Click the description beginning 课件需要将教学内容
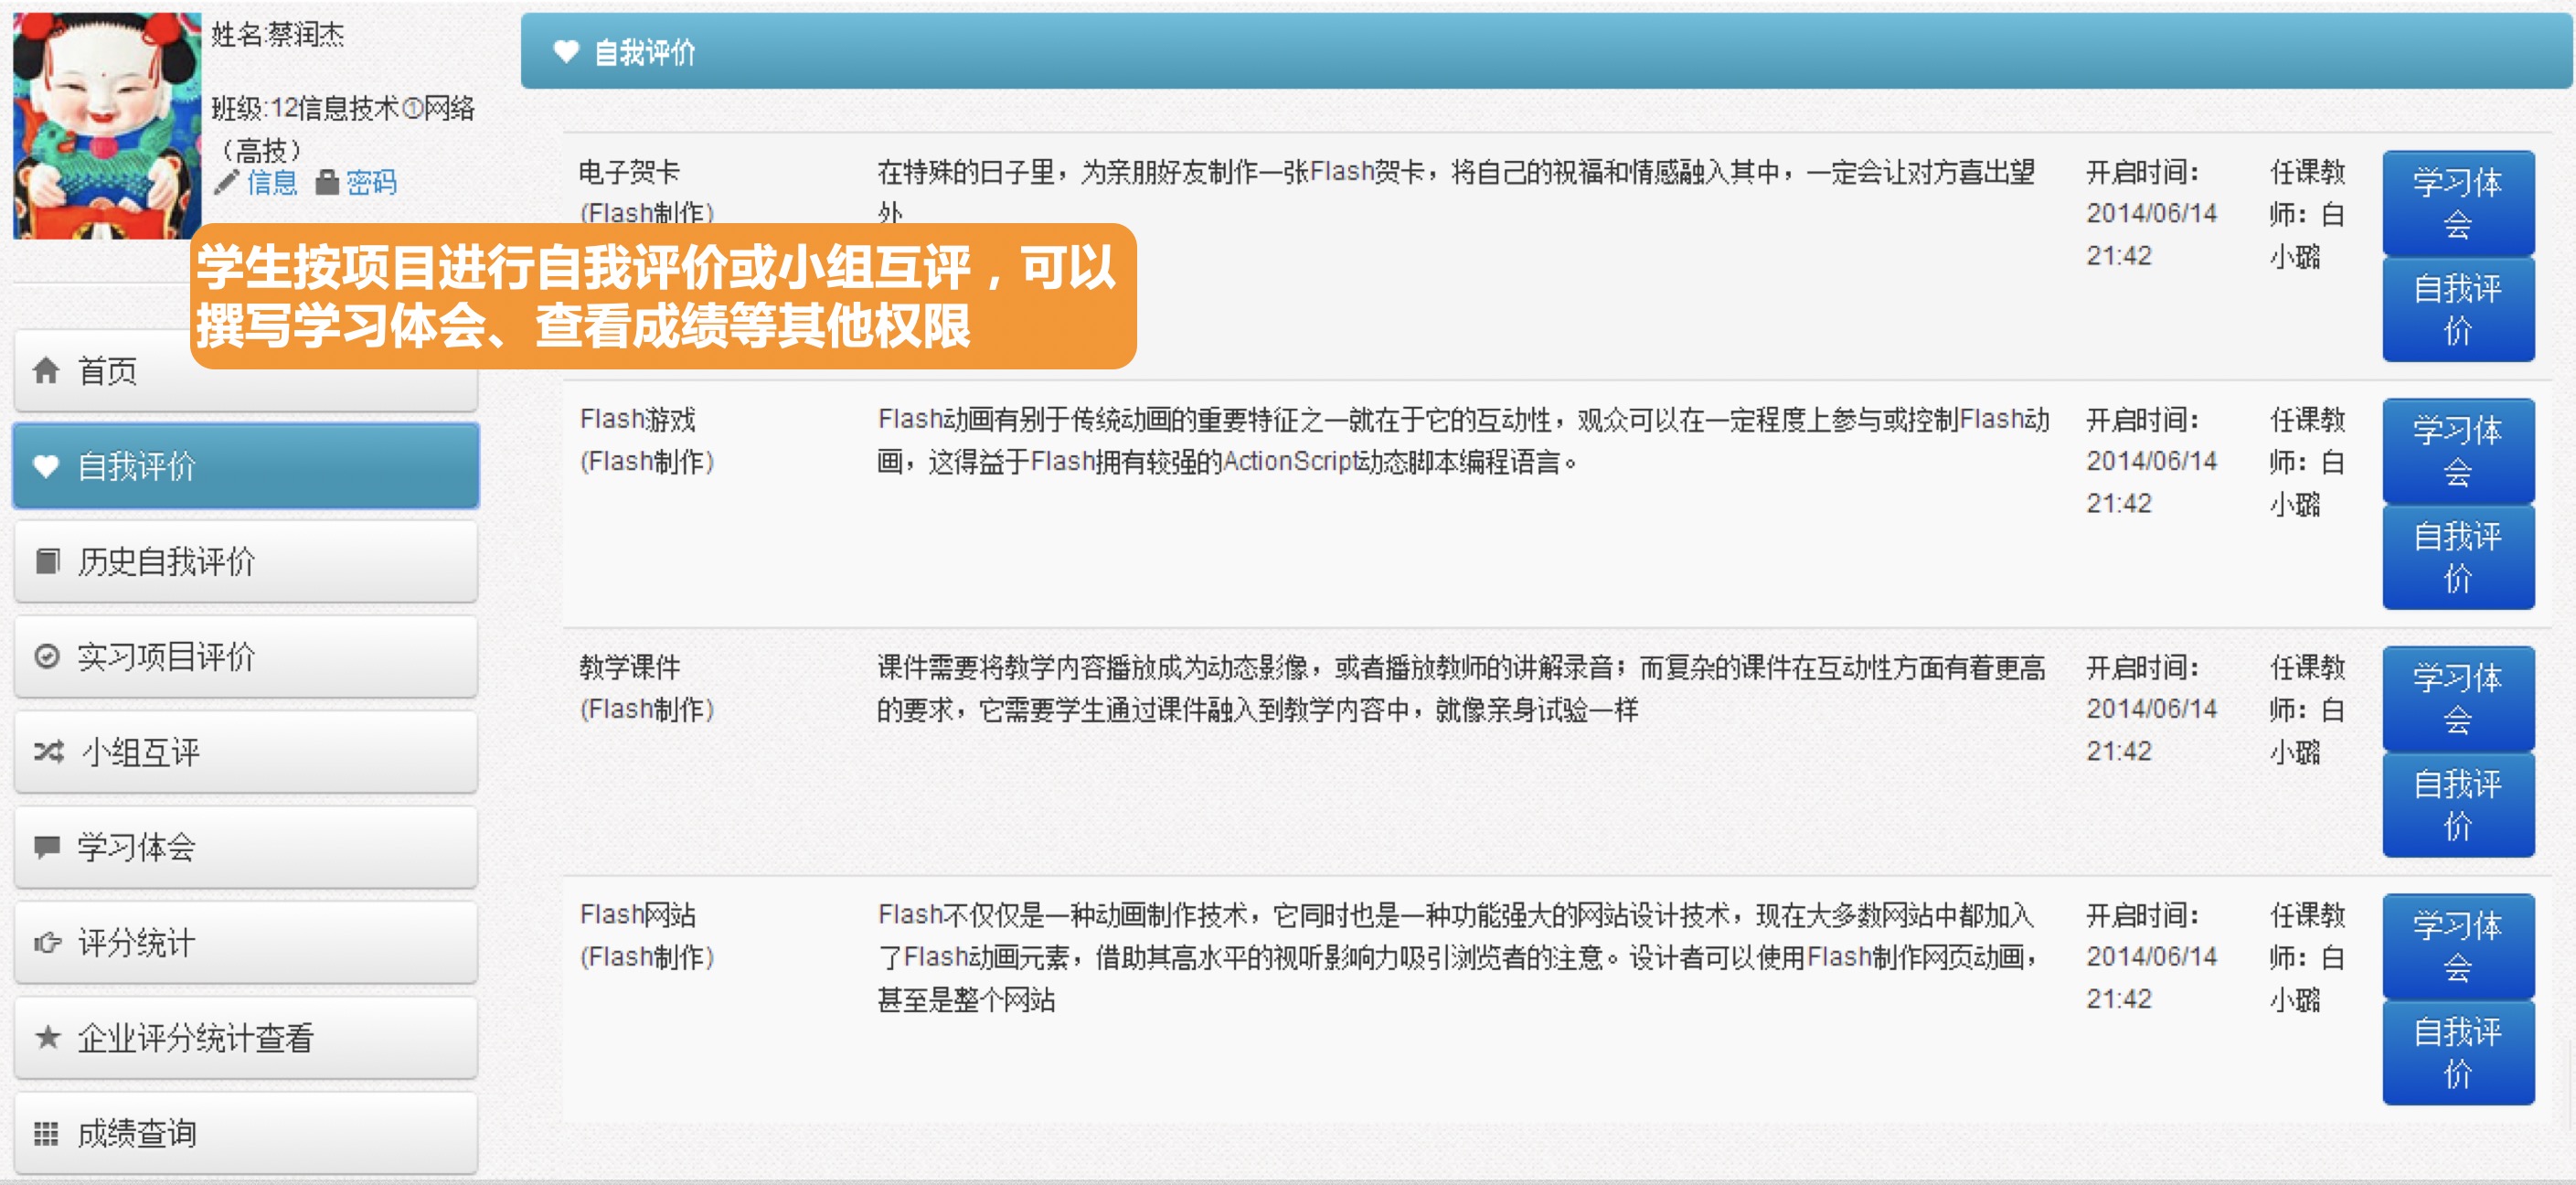The image size is (2576, 1185). [x=1461, y=689]
